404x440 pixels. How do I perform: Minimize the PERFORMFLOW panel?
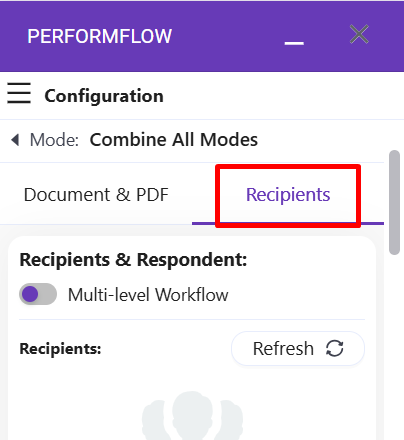click(294, 43)
